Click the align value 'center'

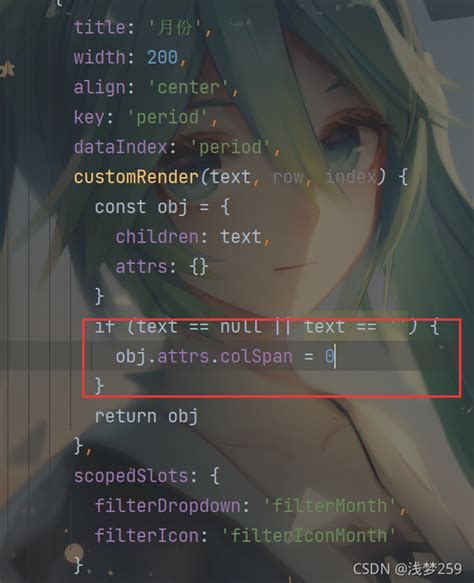(189, 88)
